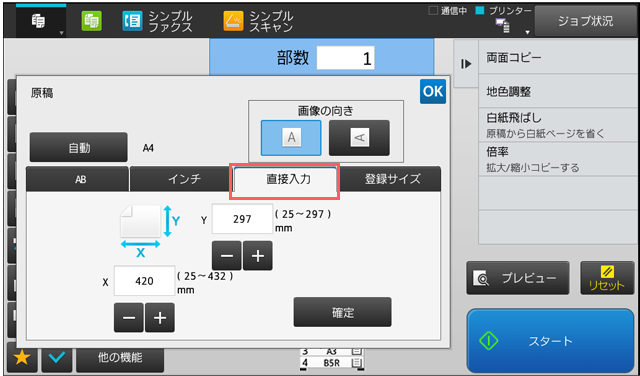Screen dimensions: 640x376
Task: Confirm original dialog with OK button
Action: pos(433,91)
